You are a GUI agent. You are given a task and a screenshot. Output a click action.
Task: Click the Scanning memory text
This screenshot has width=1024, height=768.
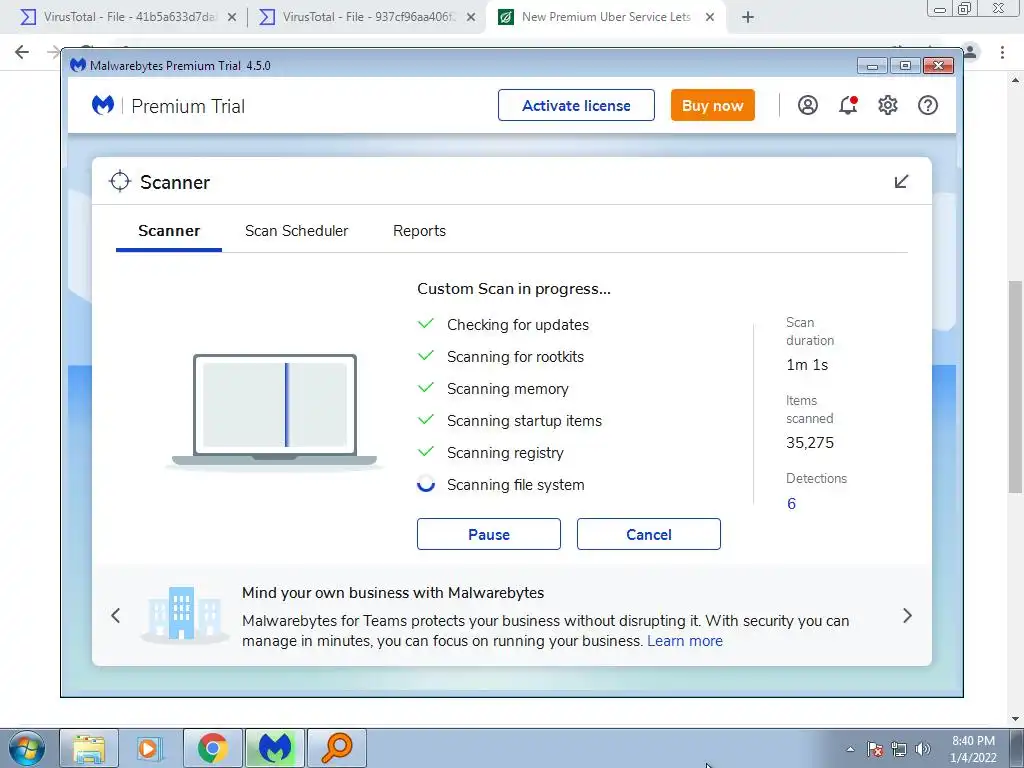point(507,389)
